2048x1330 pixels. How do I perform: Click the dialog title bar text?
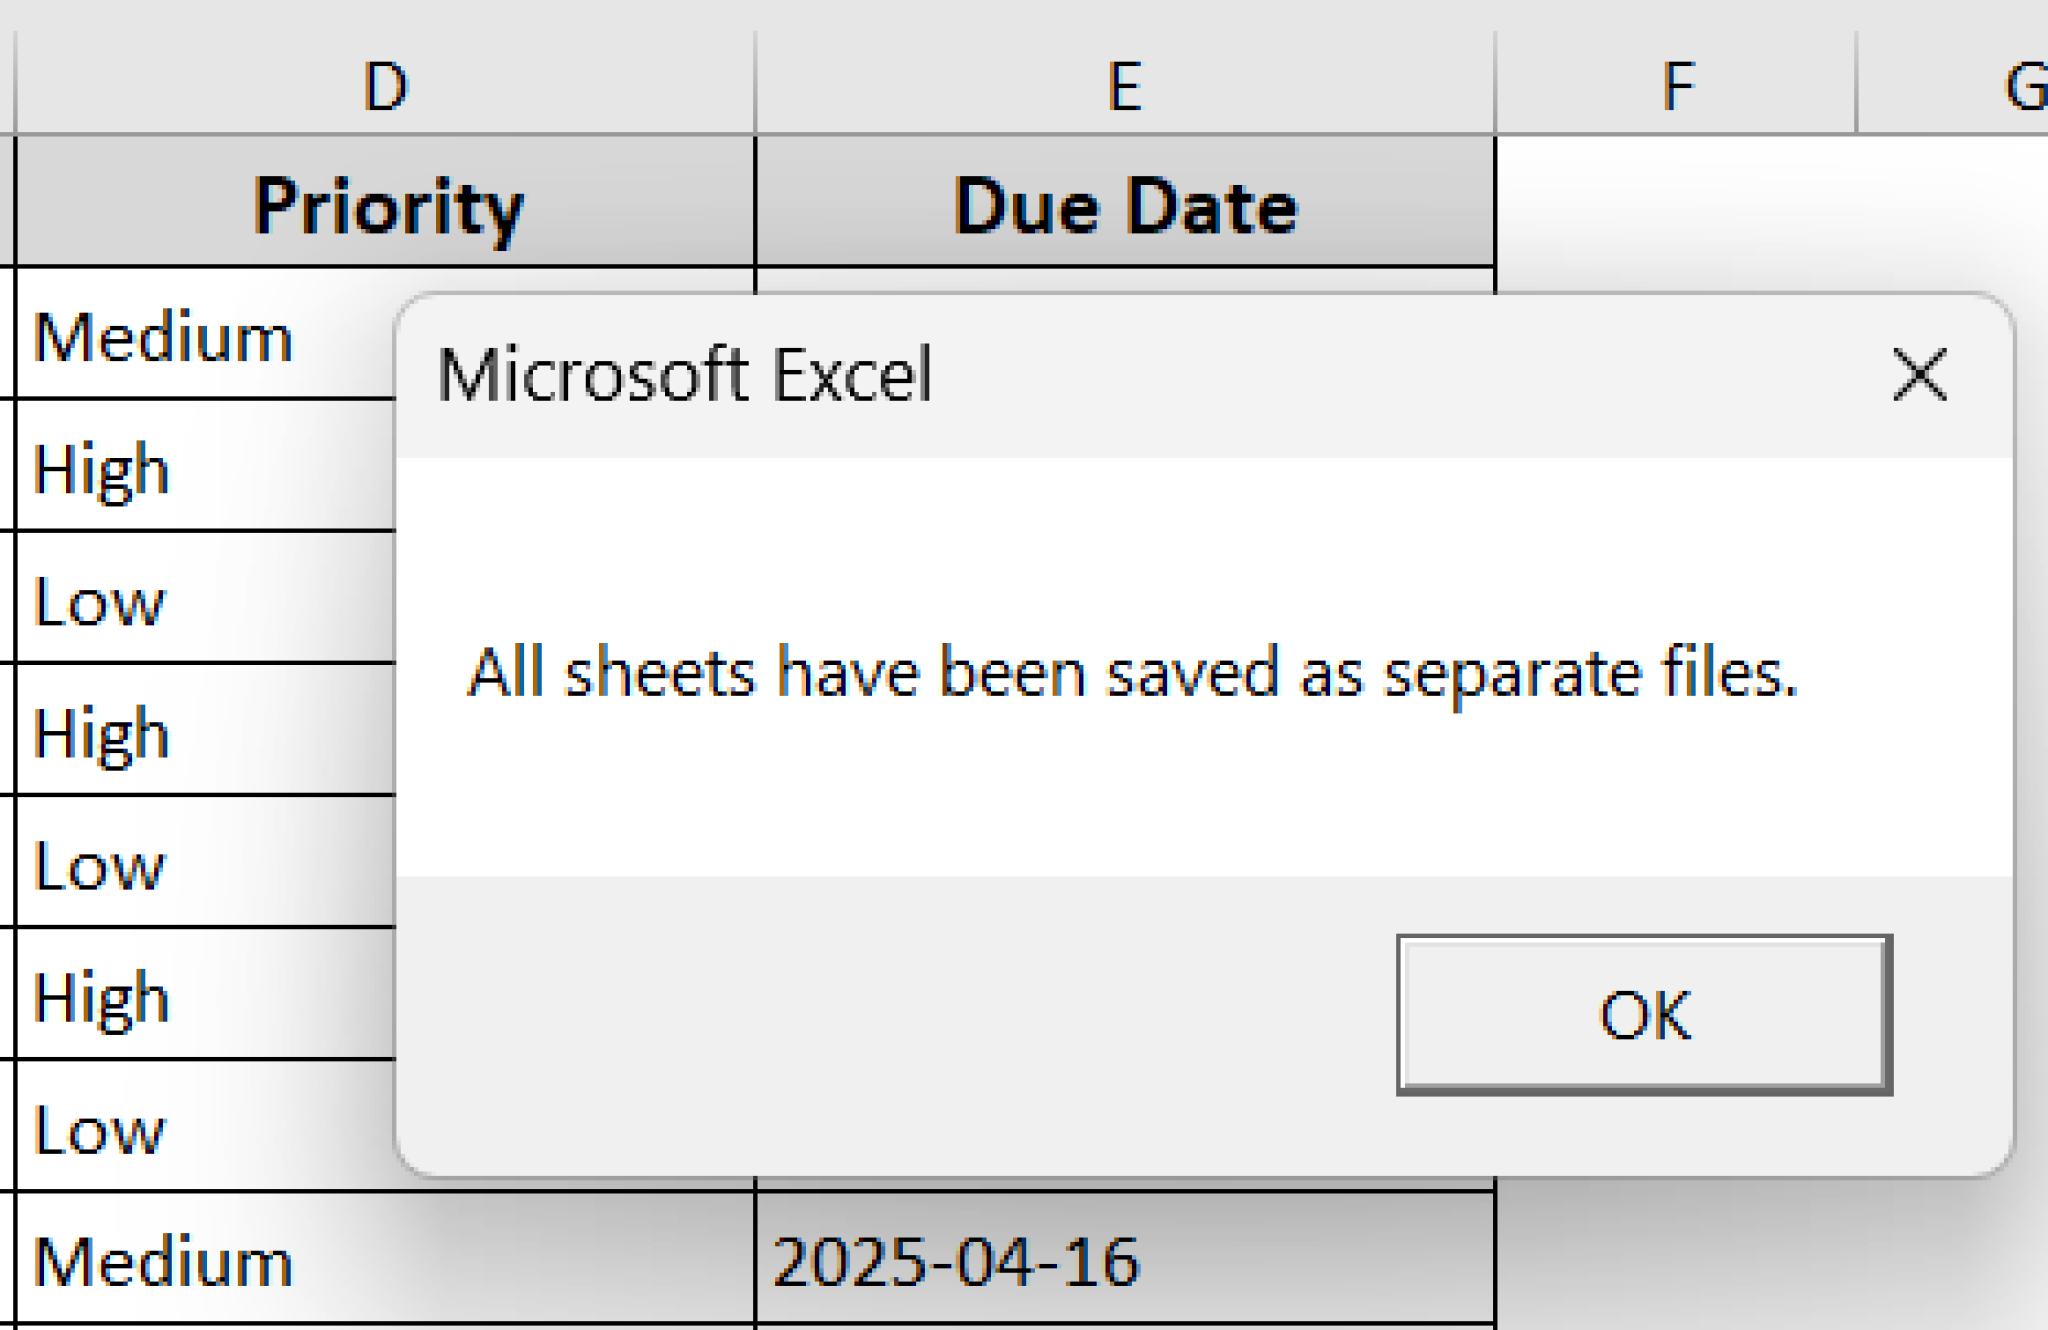tap(687, 375)
